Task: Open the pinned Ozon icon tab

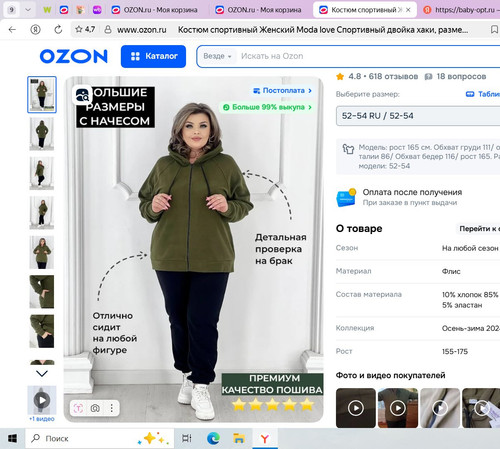Action: (64, 10)
